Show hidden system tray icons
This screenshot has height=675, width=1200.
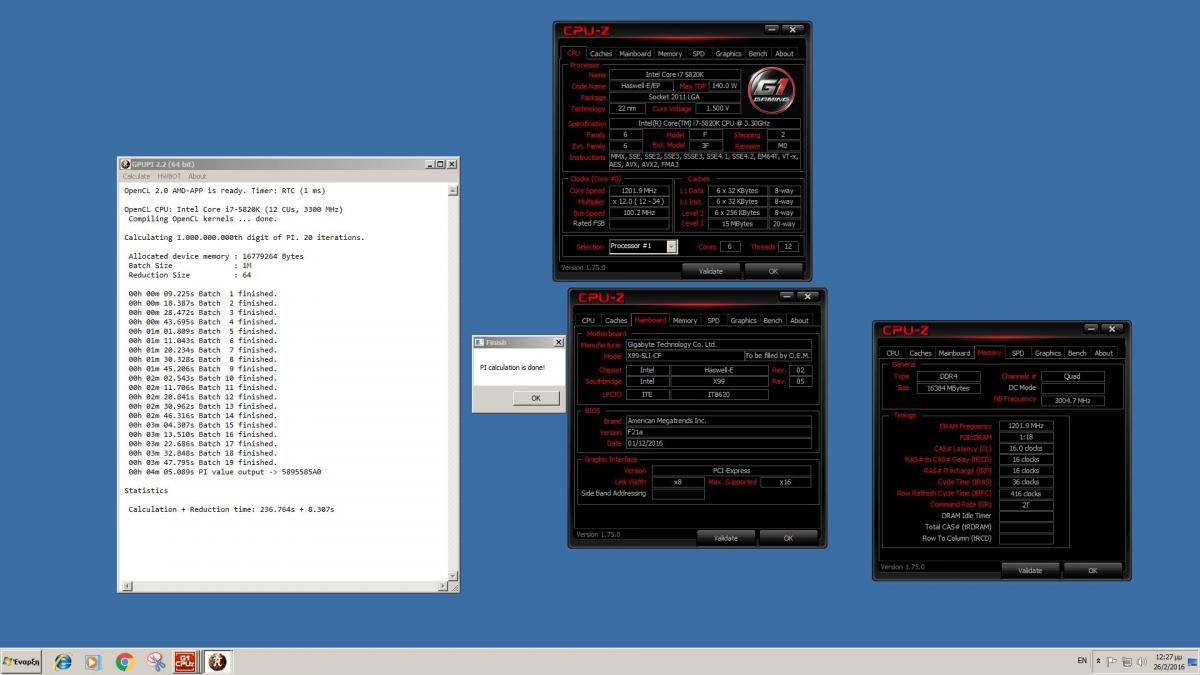point(1098,661)
